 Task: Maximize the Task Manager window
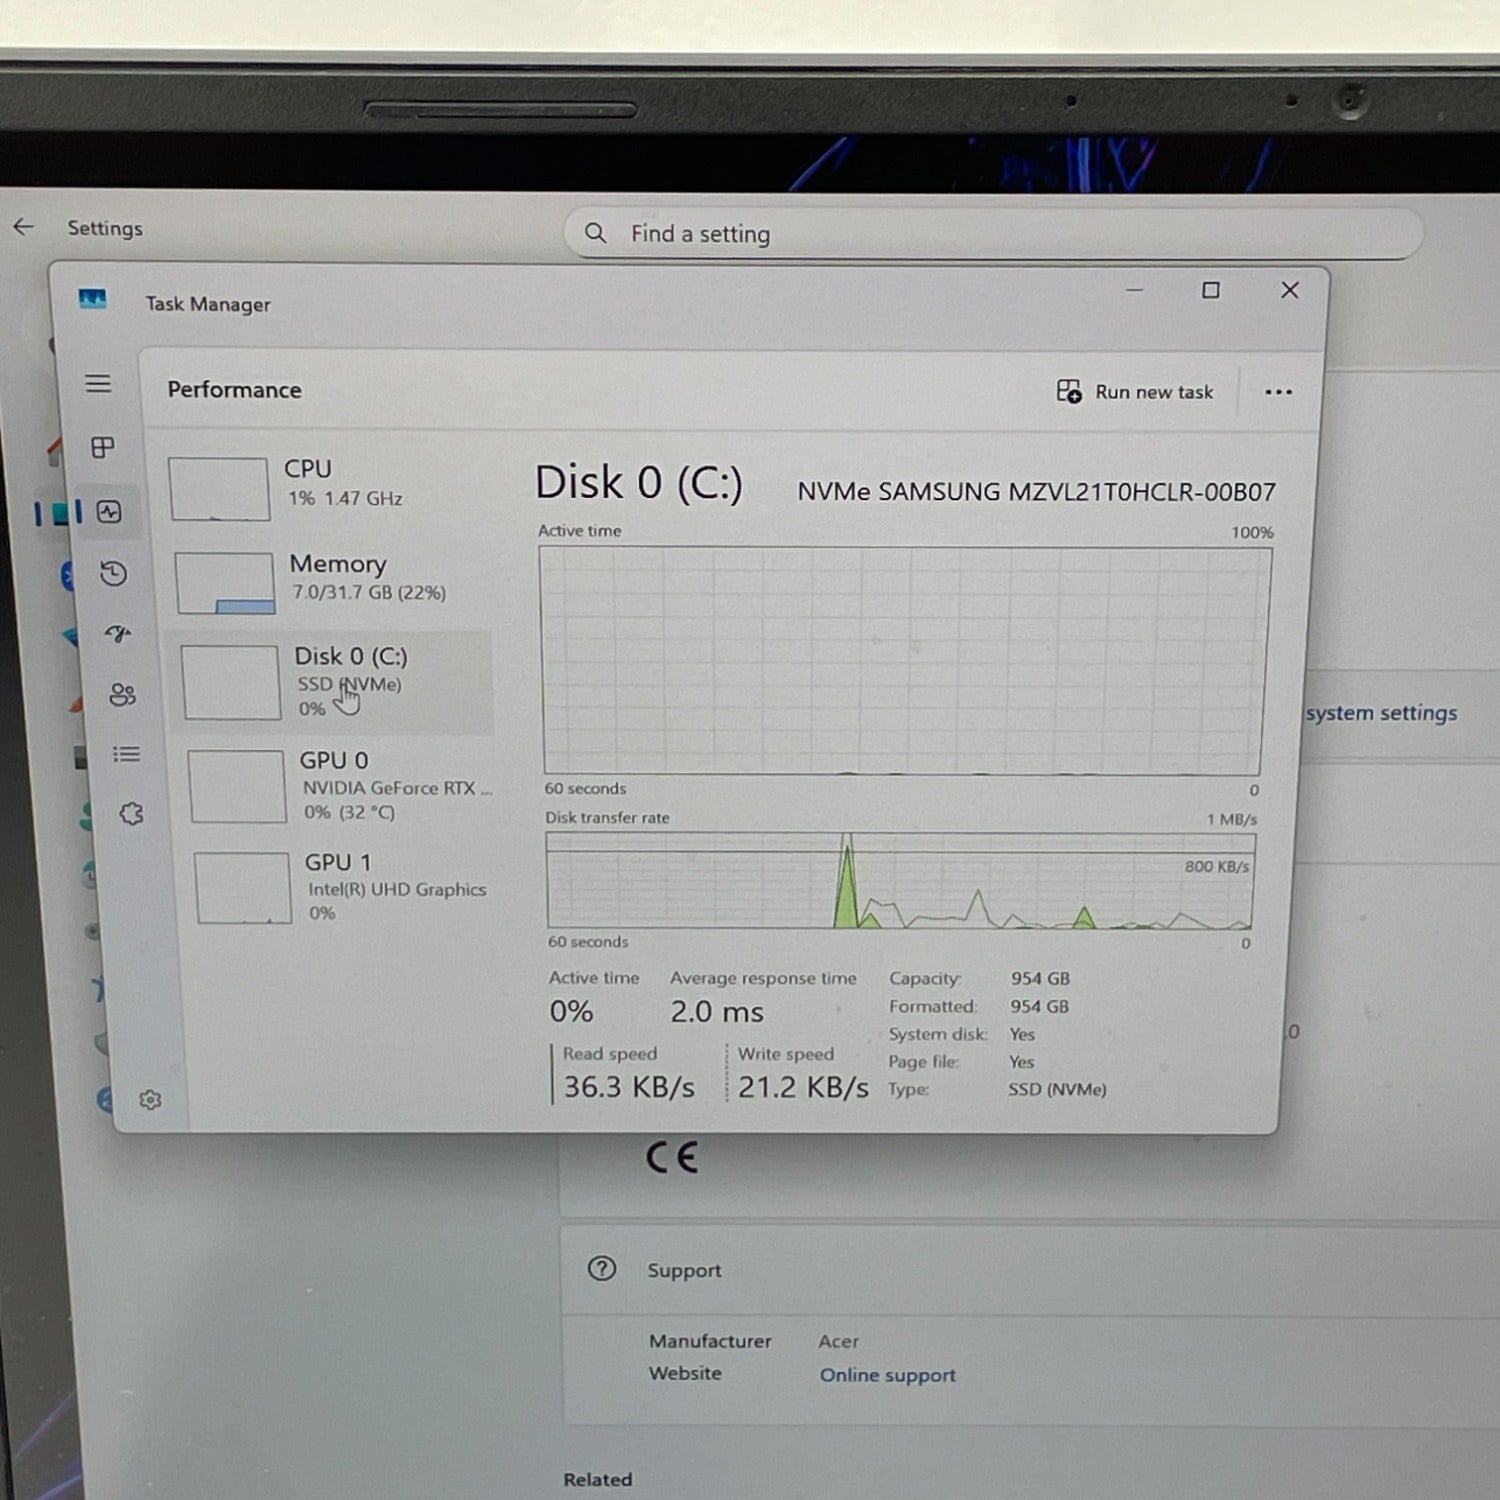click(1210, 291)
